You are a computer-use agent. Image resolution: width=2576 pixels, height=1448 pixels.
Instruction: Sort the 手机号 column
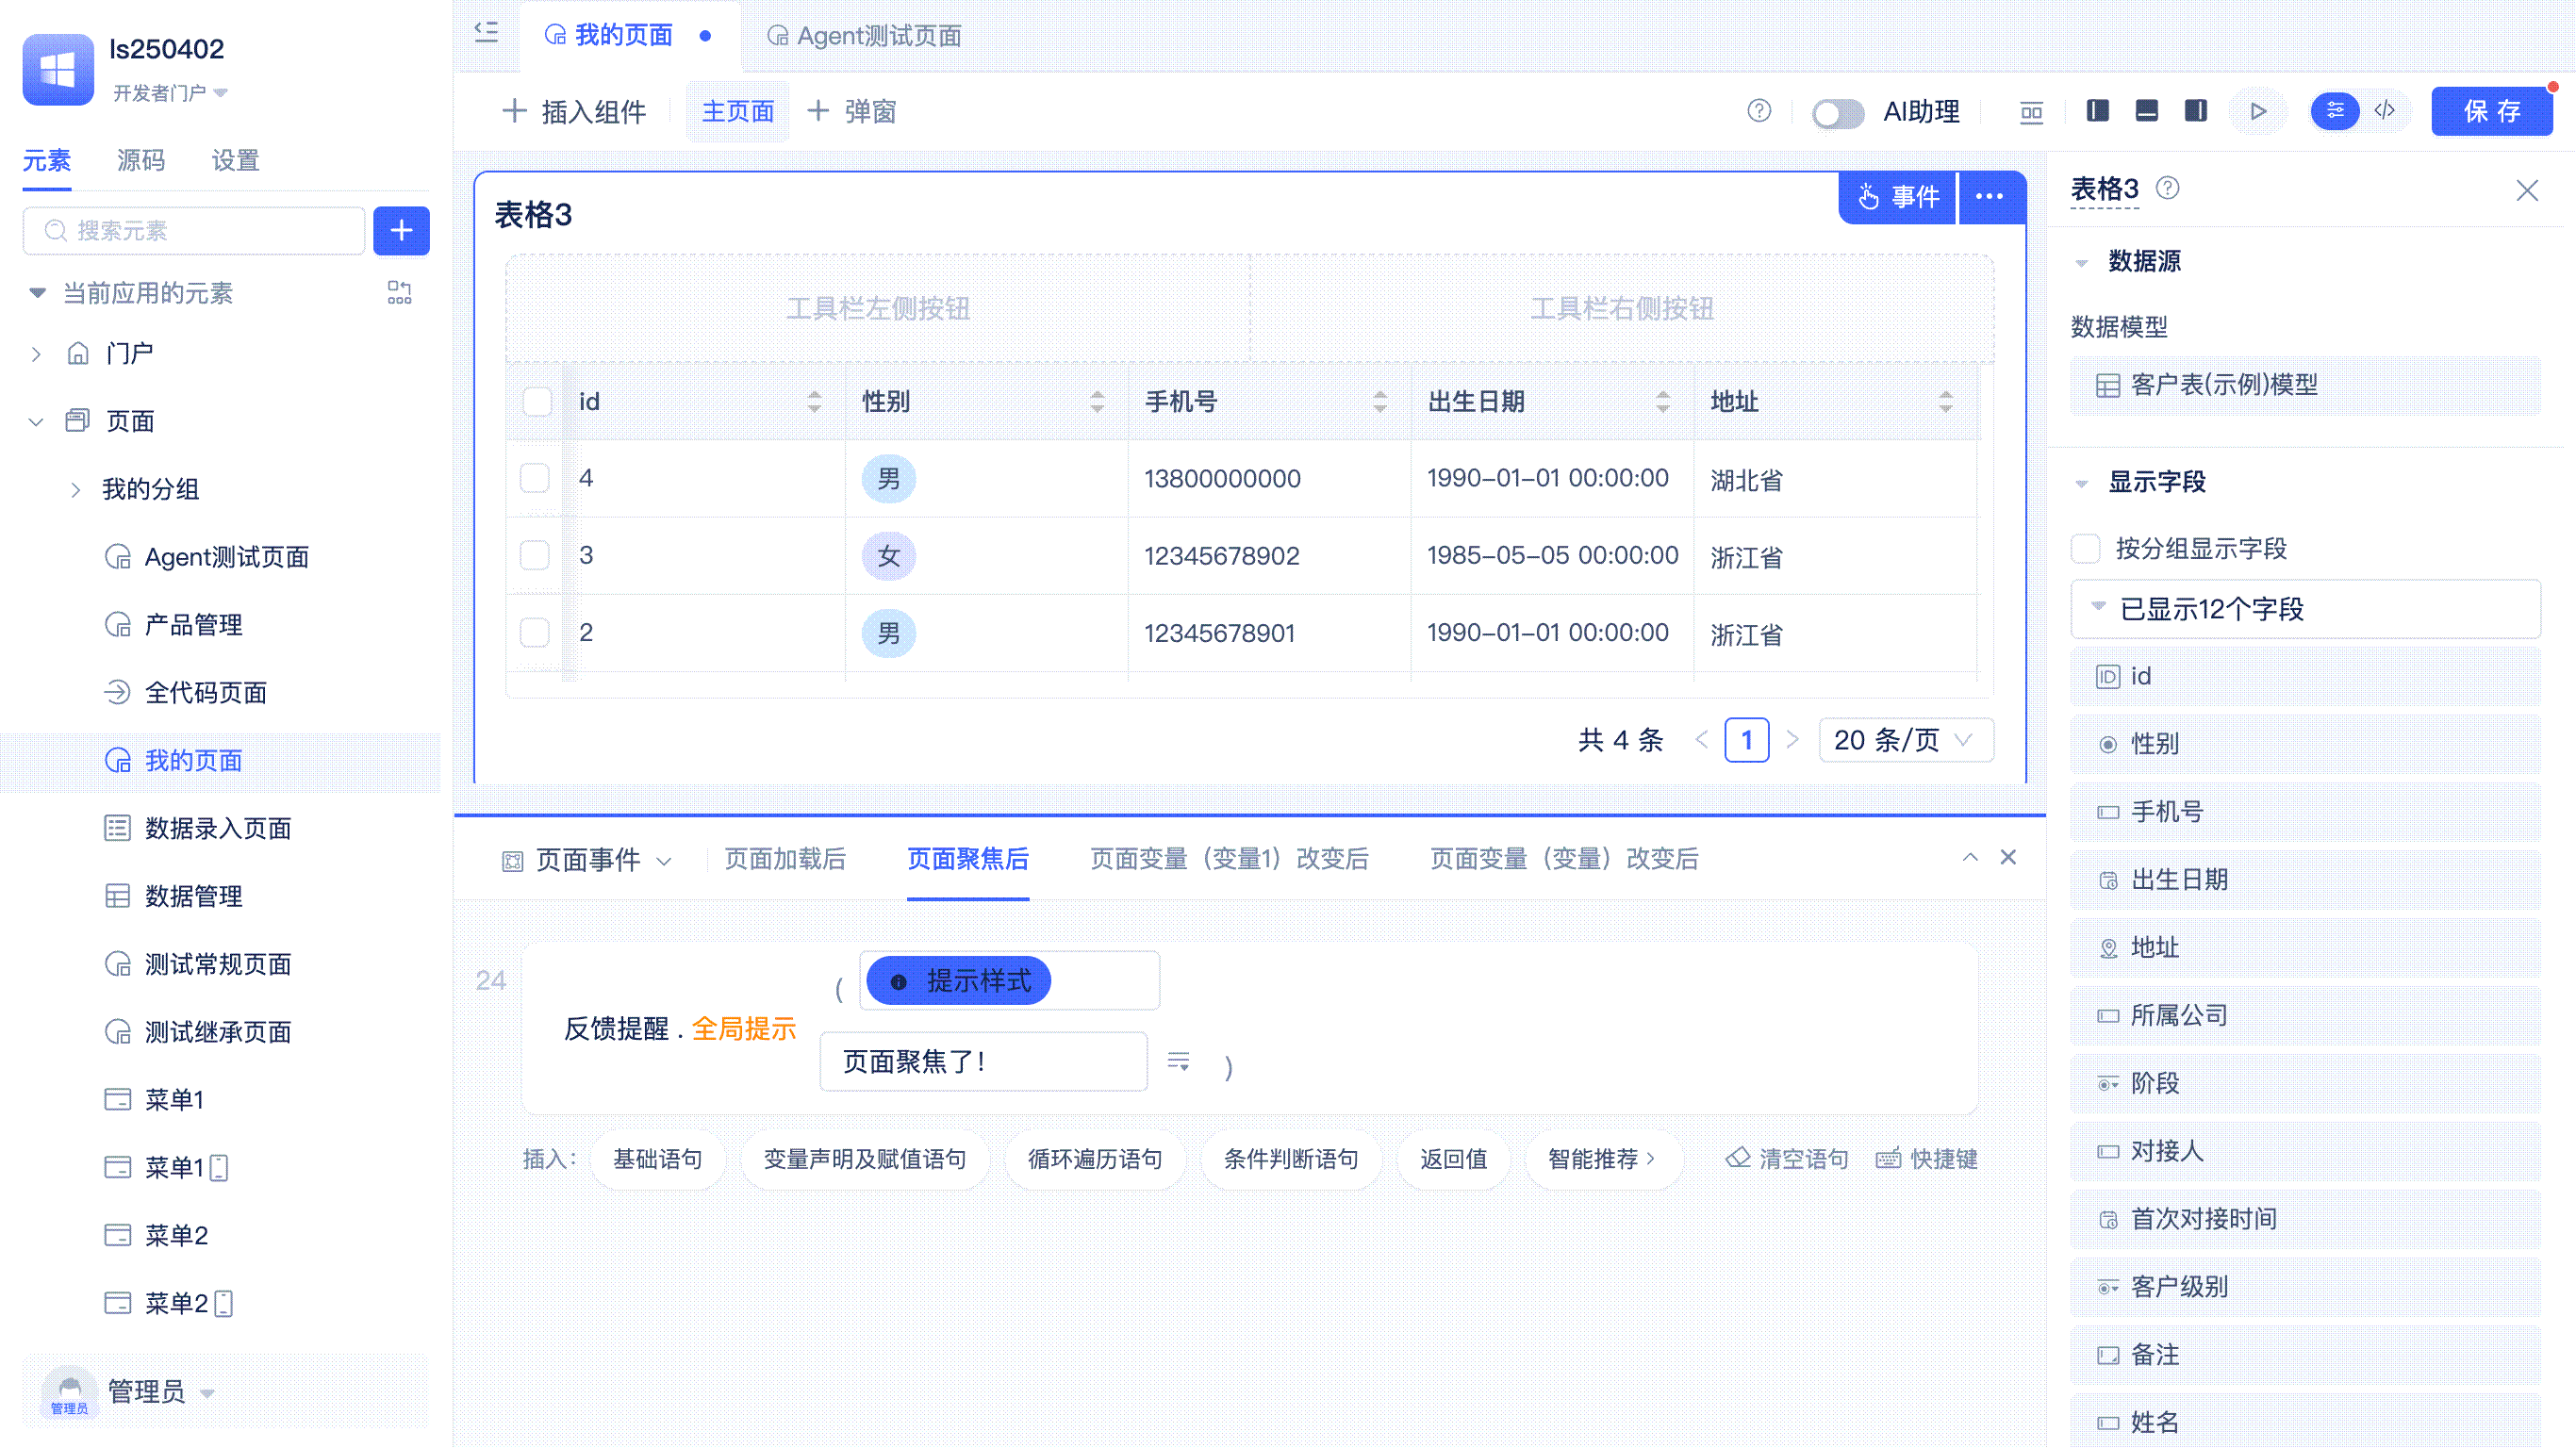[1380, 402]
